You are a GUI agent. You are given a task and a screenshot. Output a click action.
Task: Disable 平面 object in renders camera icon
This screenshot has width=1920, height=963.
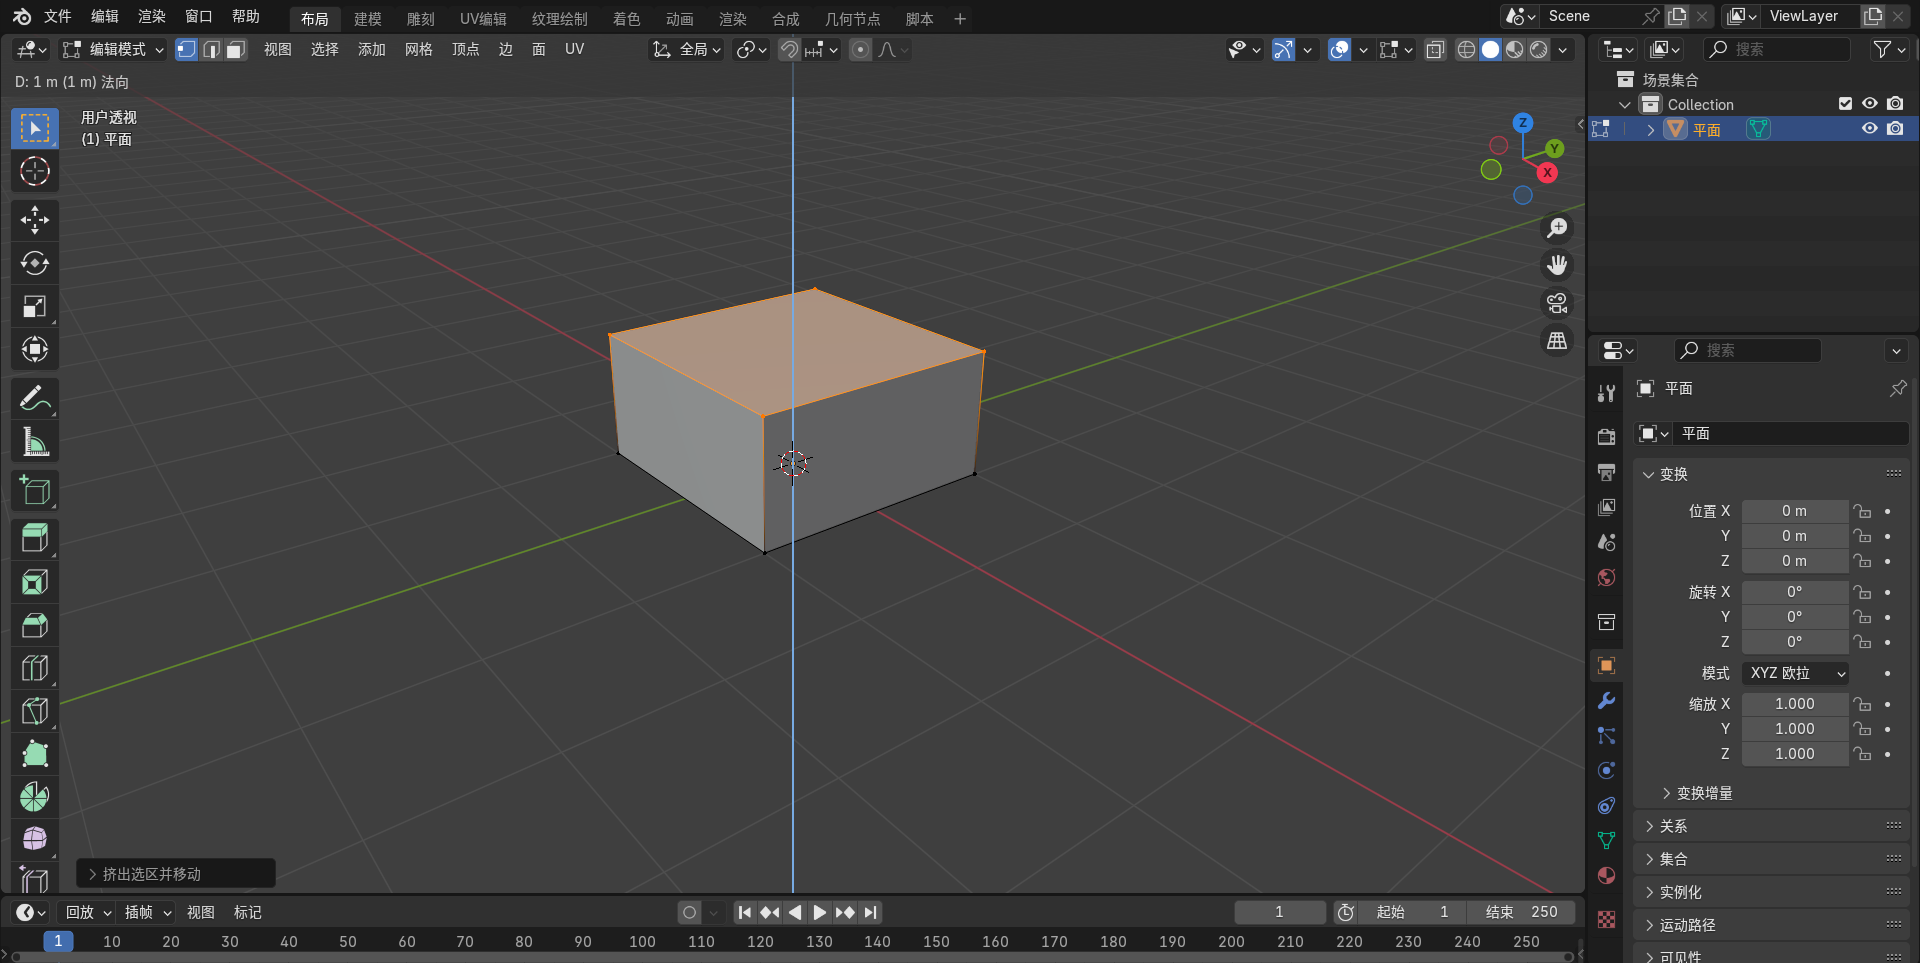[x=1895, y=129]
